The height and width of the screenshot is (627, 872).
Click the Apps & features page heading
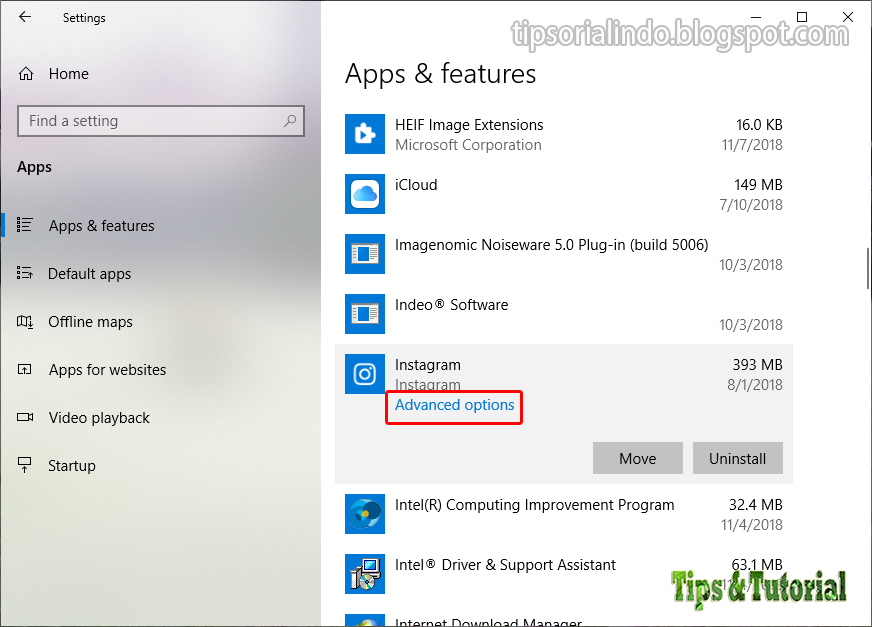tap(440, 74)
